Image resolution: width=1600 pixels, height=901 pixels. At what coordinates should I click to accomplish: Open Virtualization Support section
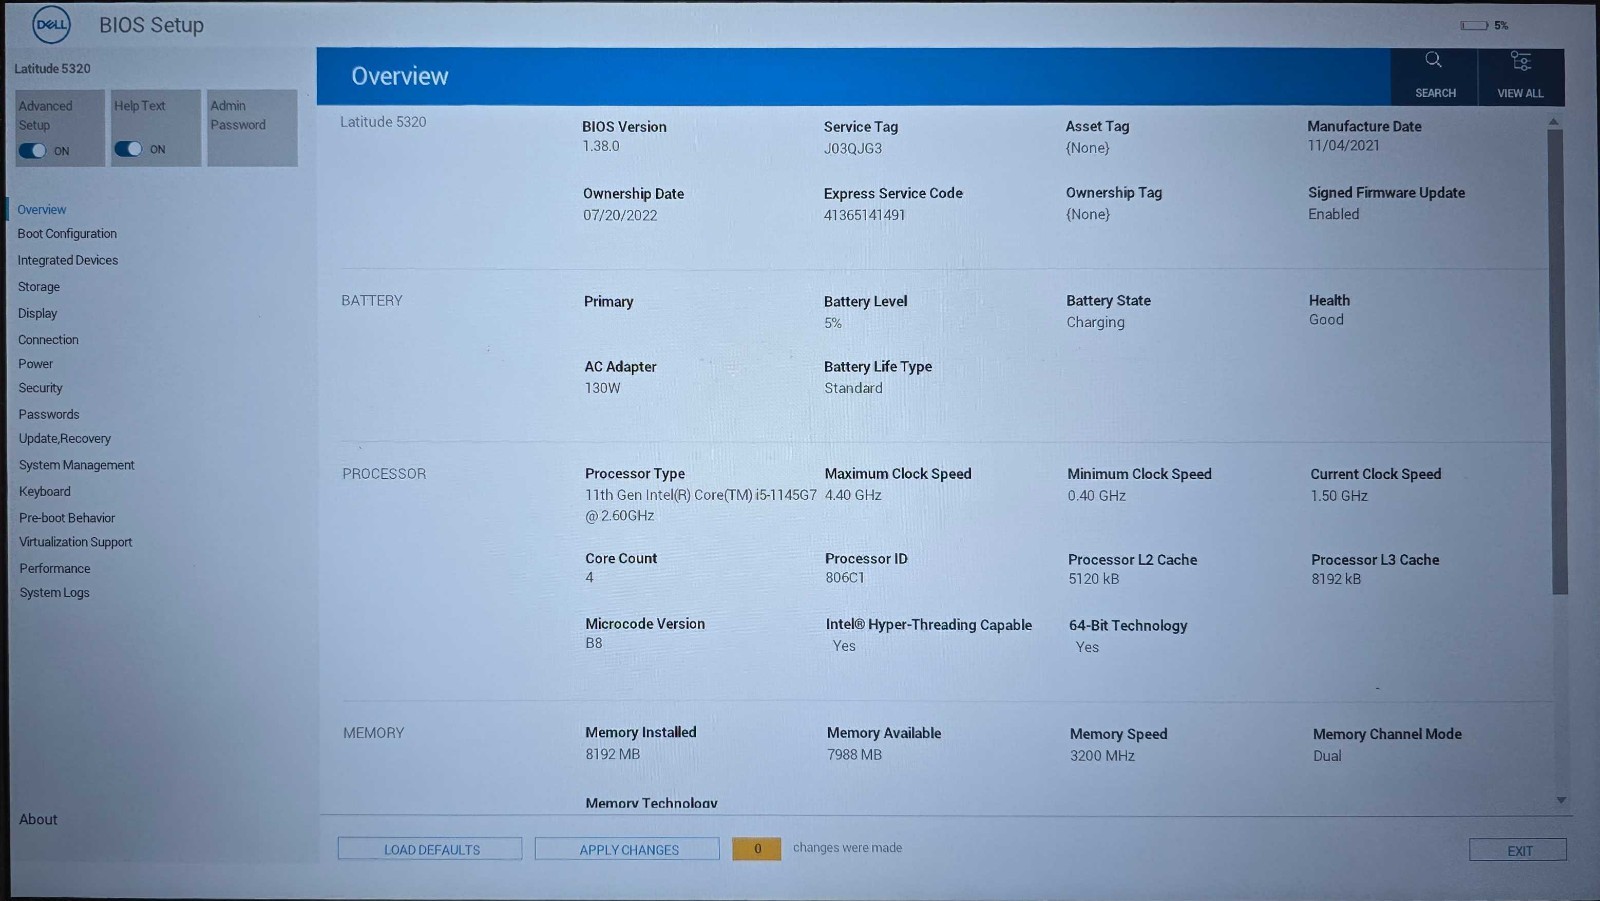76,542
